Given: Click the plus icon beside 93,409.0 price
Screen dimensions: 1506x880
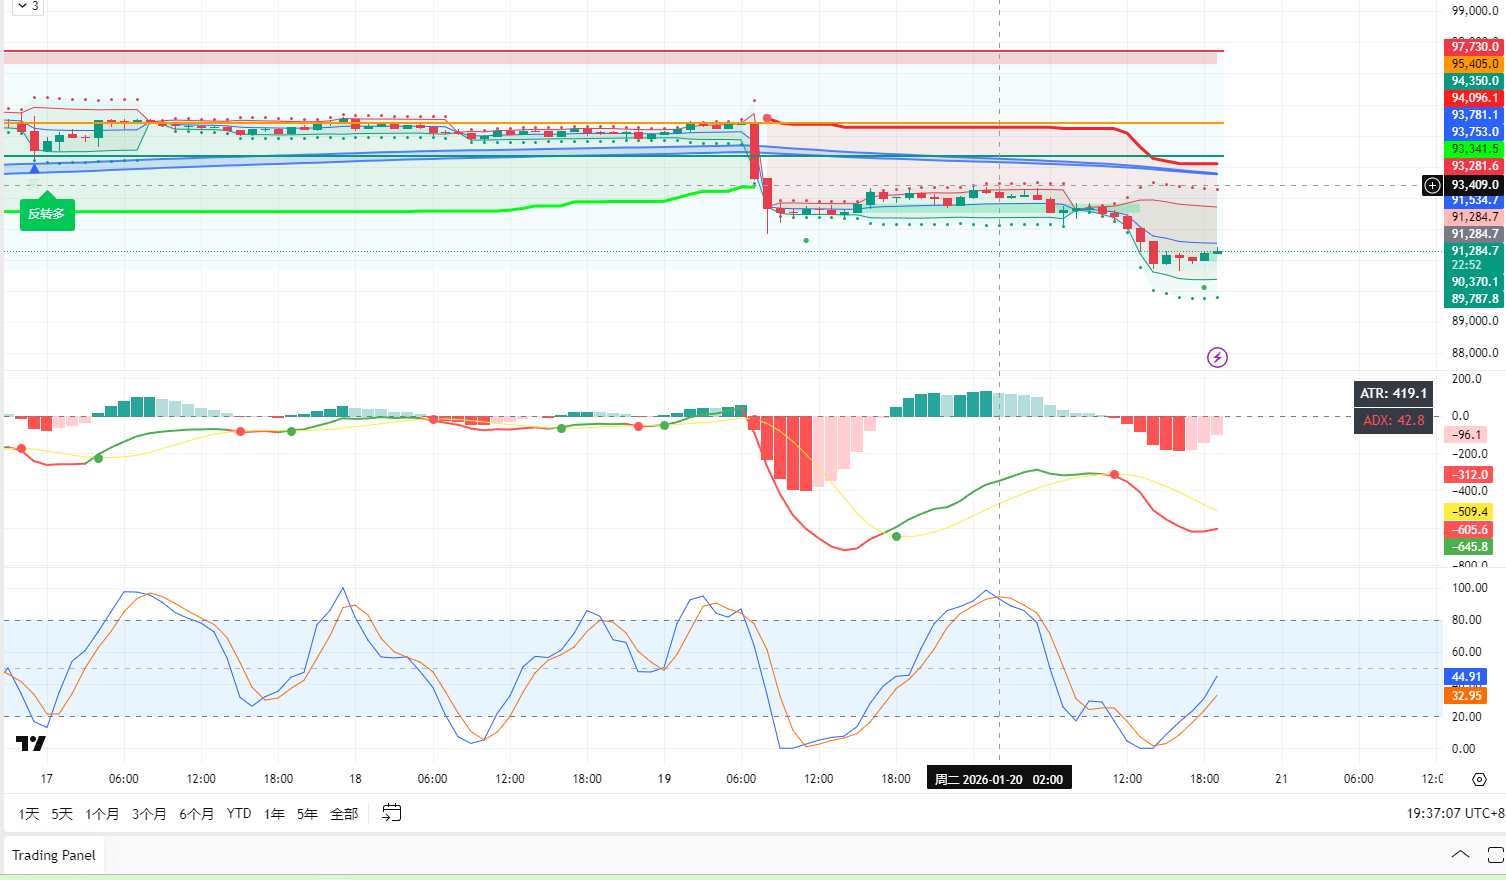Looking at the screenshot, I should click(x=1433, y=185).
